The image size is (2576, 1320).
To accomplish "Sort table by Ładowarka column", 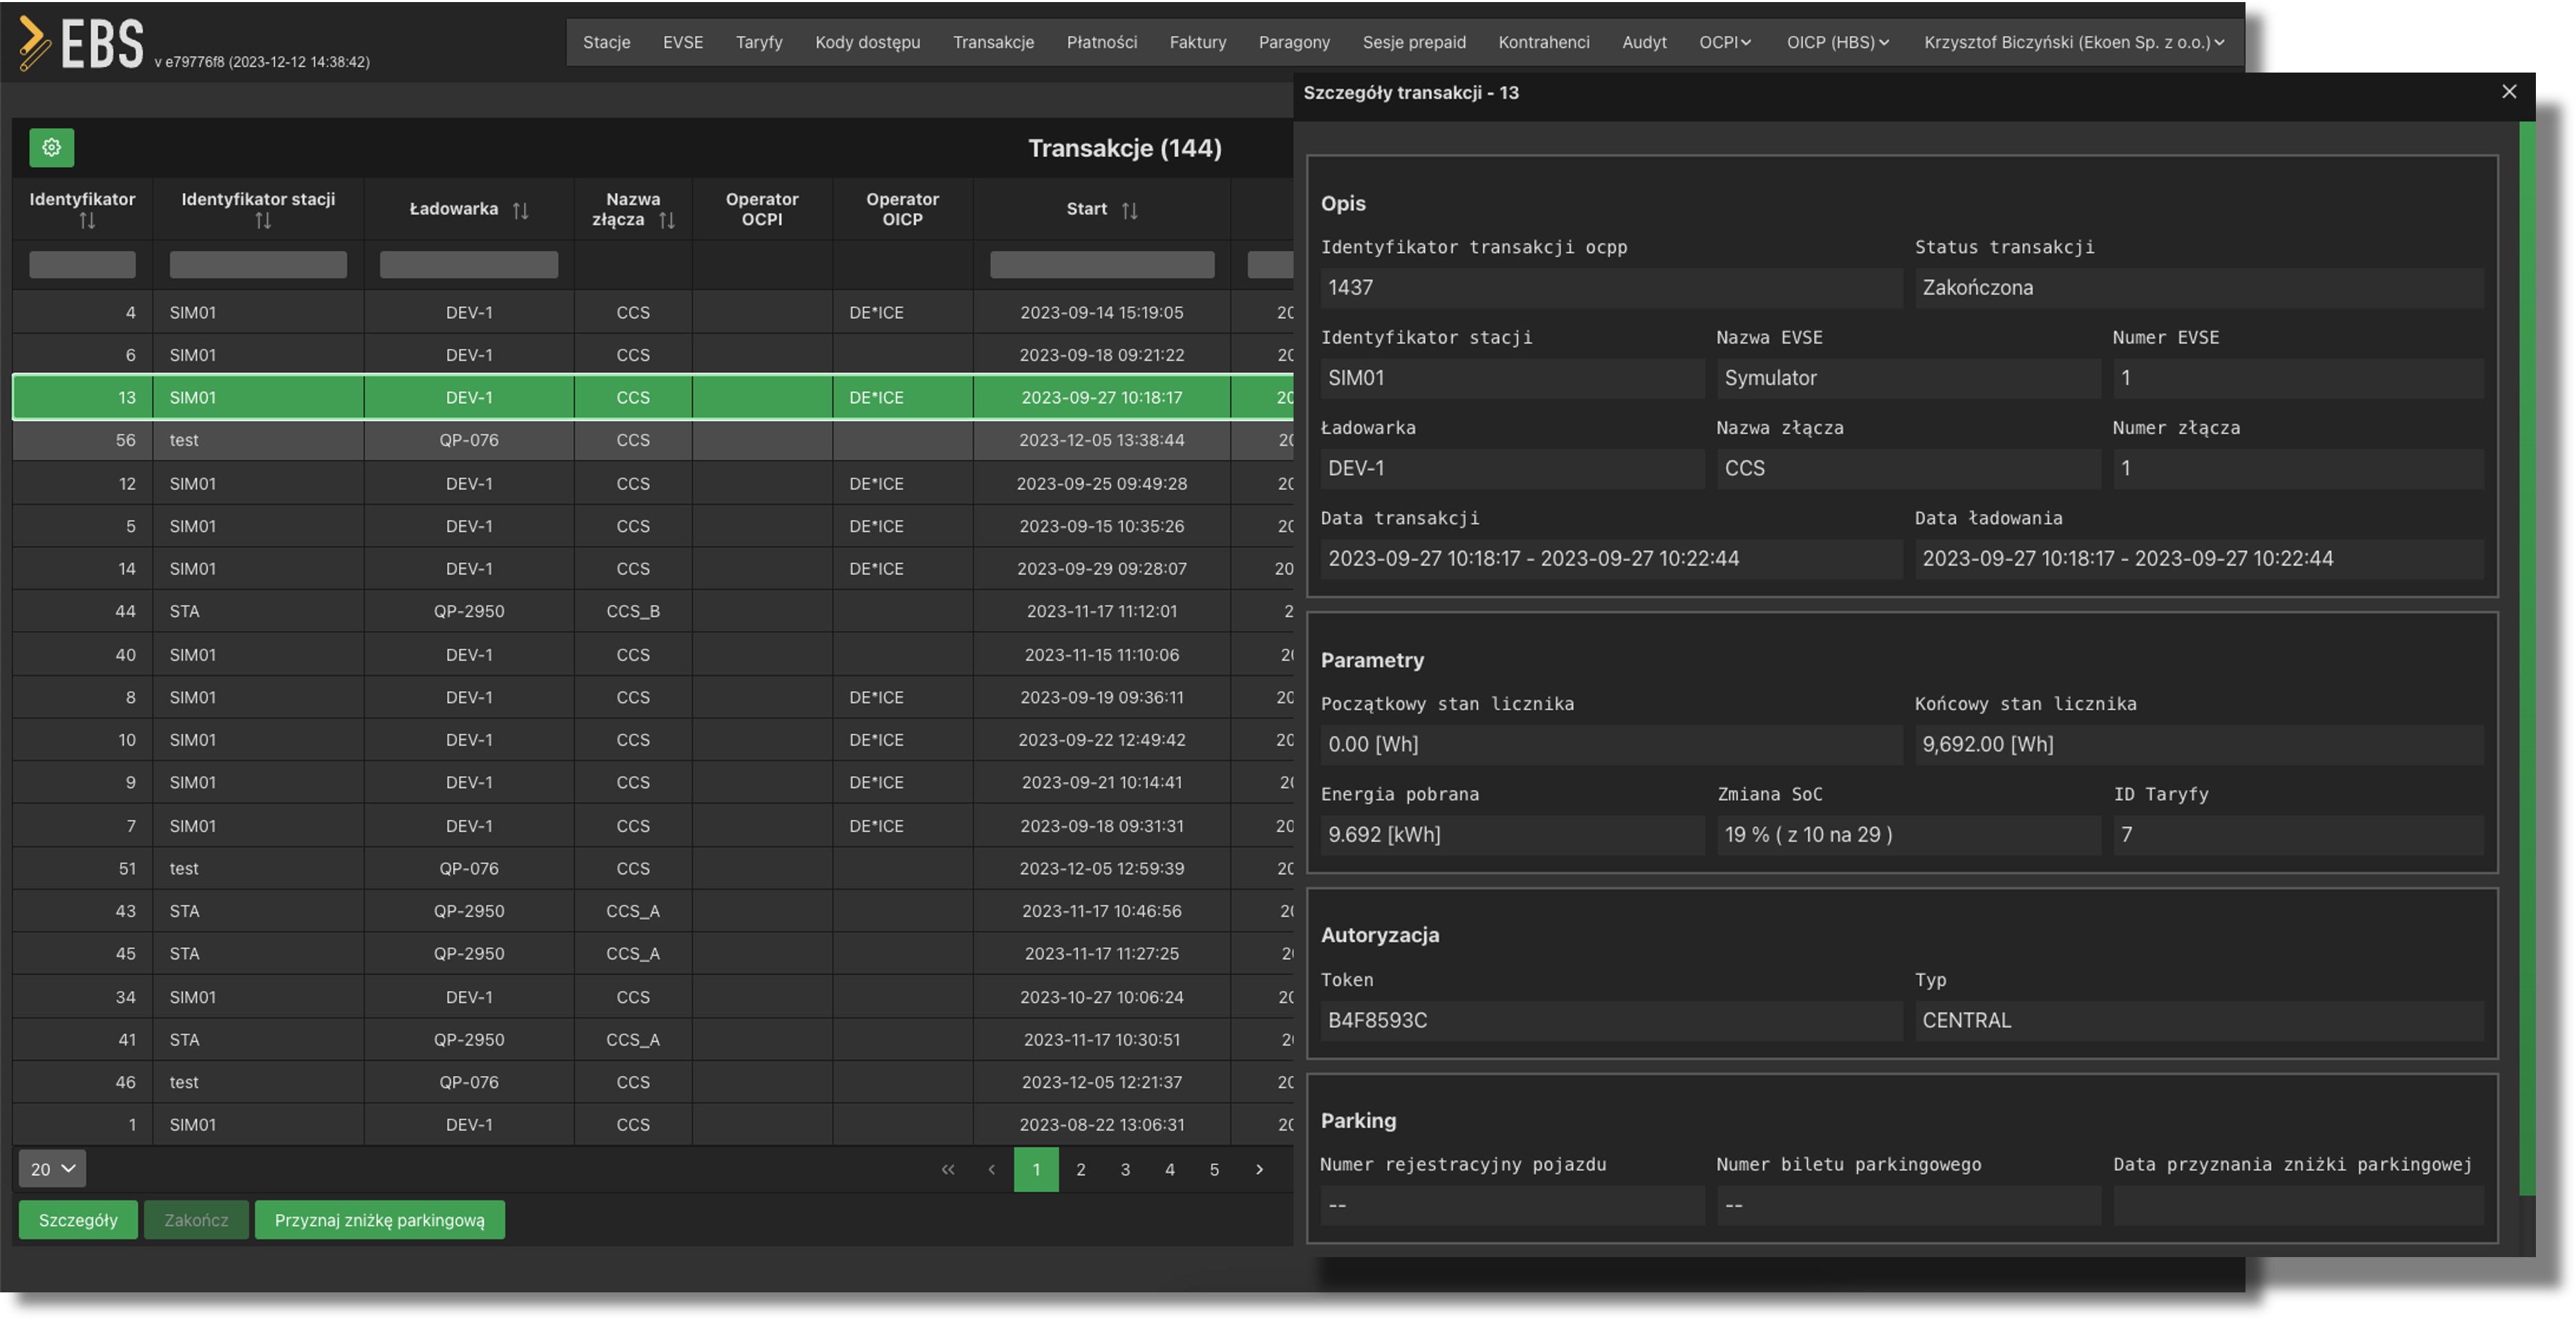I will 520,210.
